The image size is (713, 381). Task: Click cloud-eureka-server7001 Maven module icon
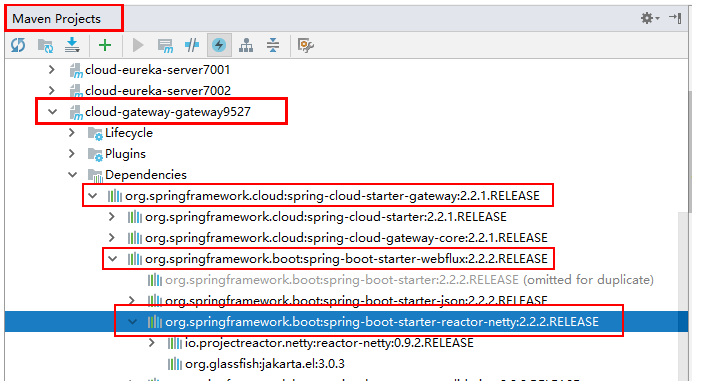pos(76,70)
